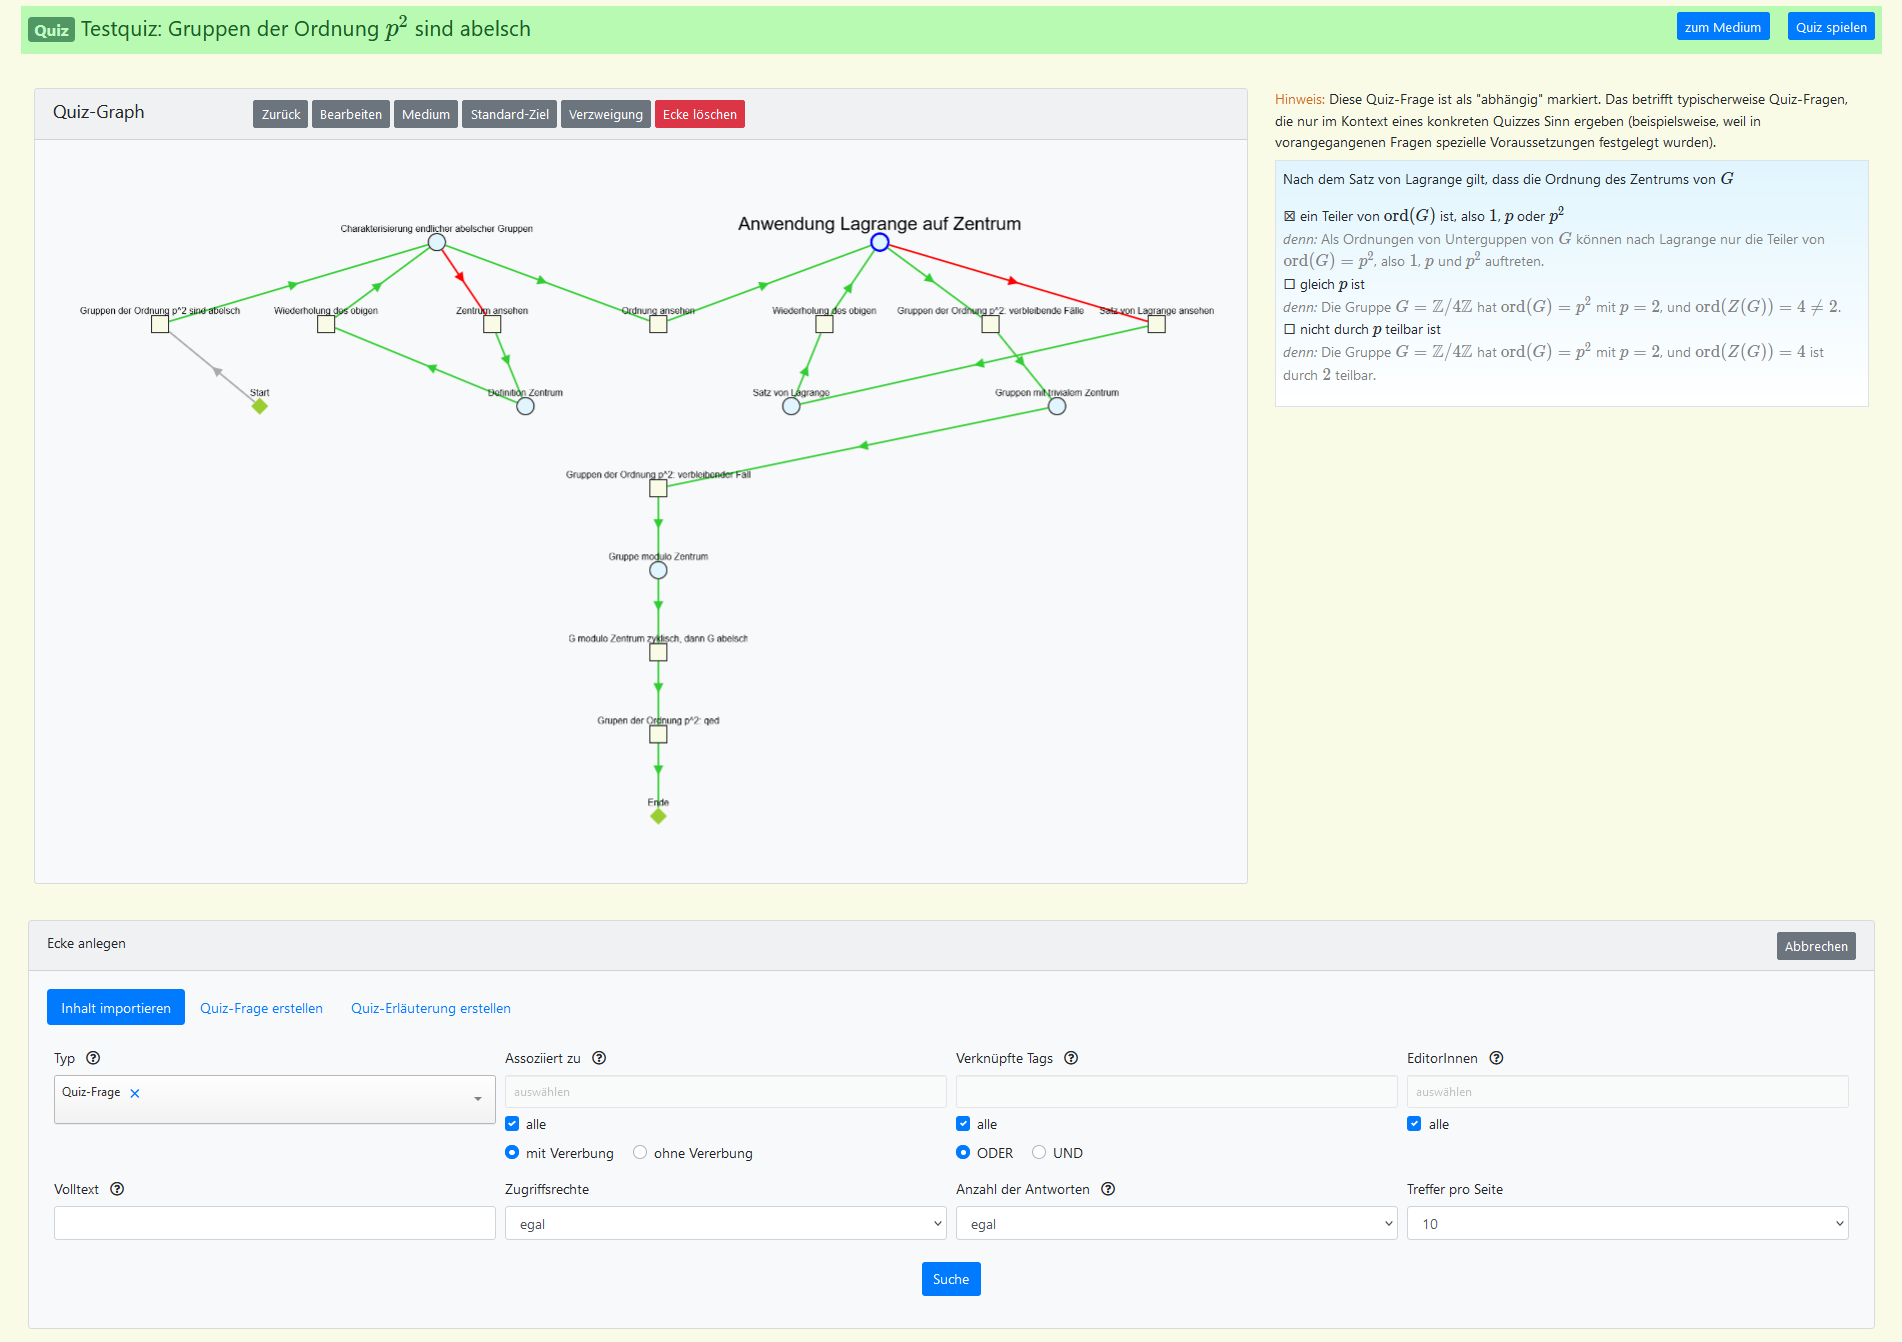Viewport: 1902px width, 1342px height.
Task: Click into the Volltext input field
Action: tap(274, 1223)
